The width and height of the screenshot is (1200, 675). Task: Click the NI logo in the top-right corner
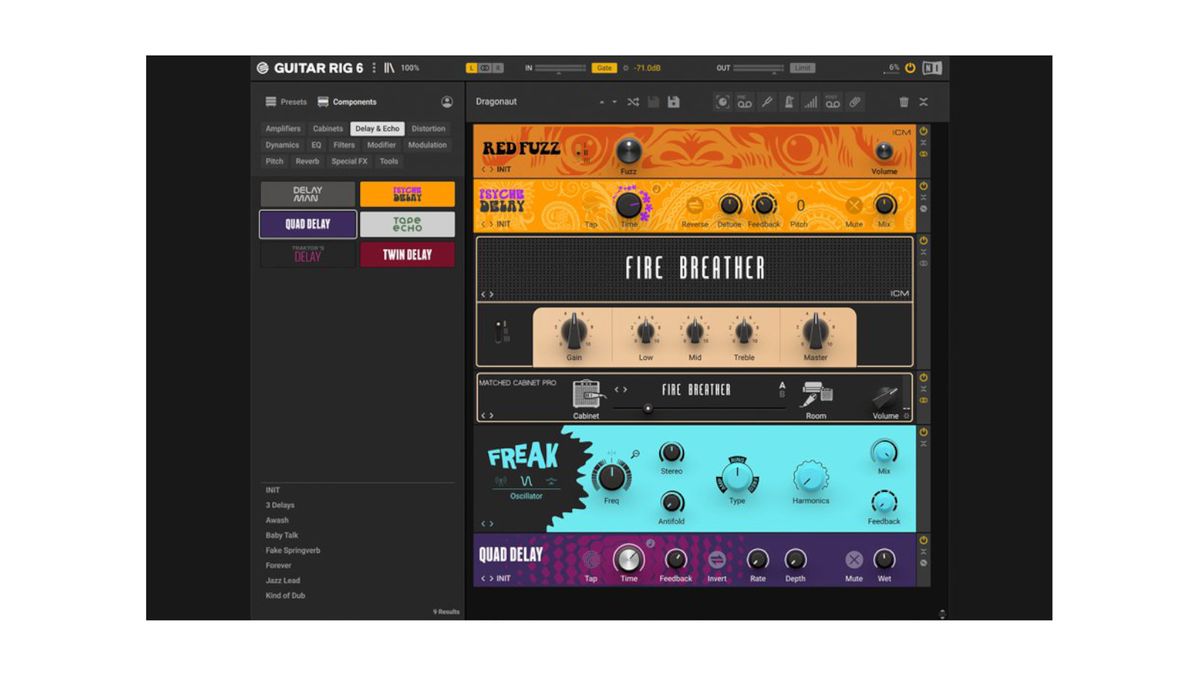click(932, 67)
